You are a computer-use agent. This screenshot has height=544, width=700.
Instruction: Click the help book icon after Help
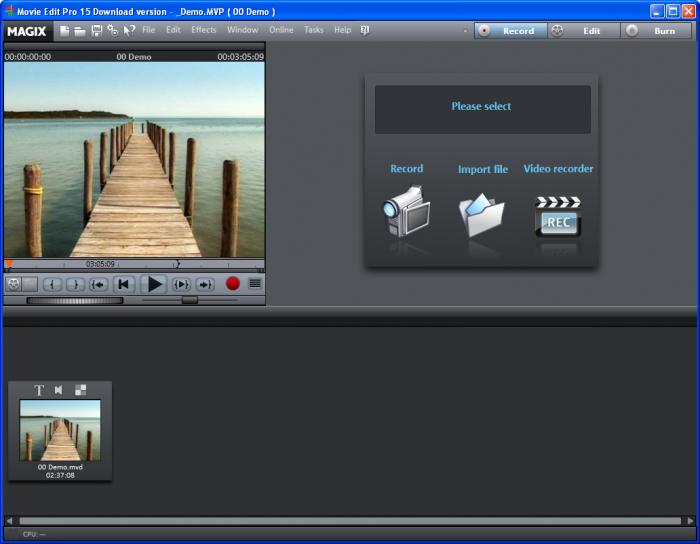[x=365, y=30]
